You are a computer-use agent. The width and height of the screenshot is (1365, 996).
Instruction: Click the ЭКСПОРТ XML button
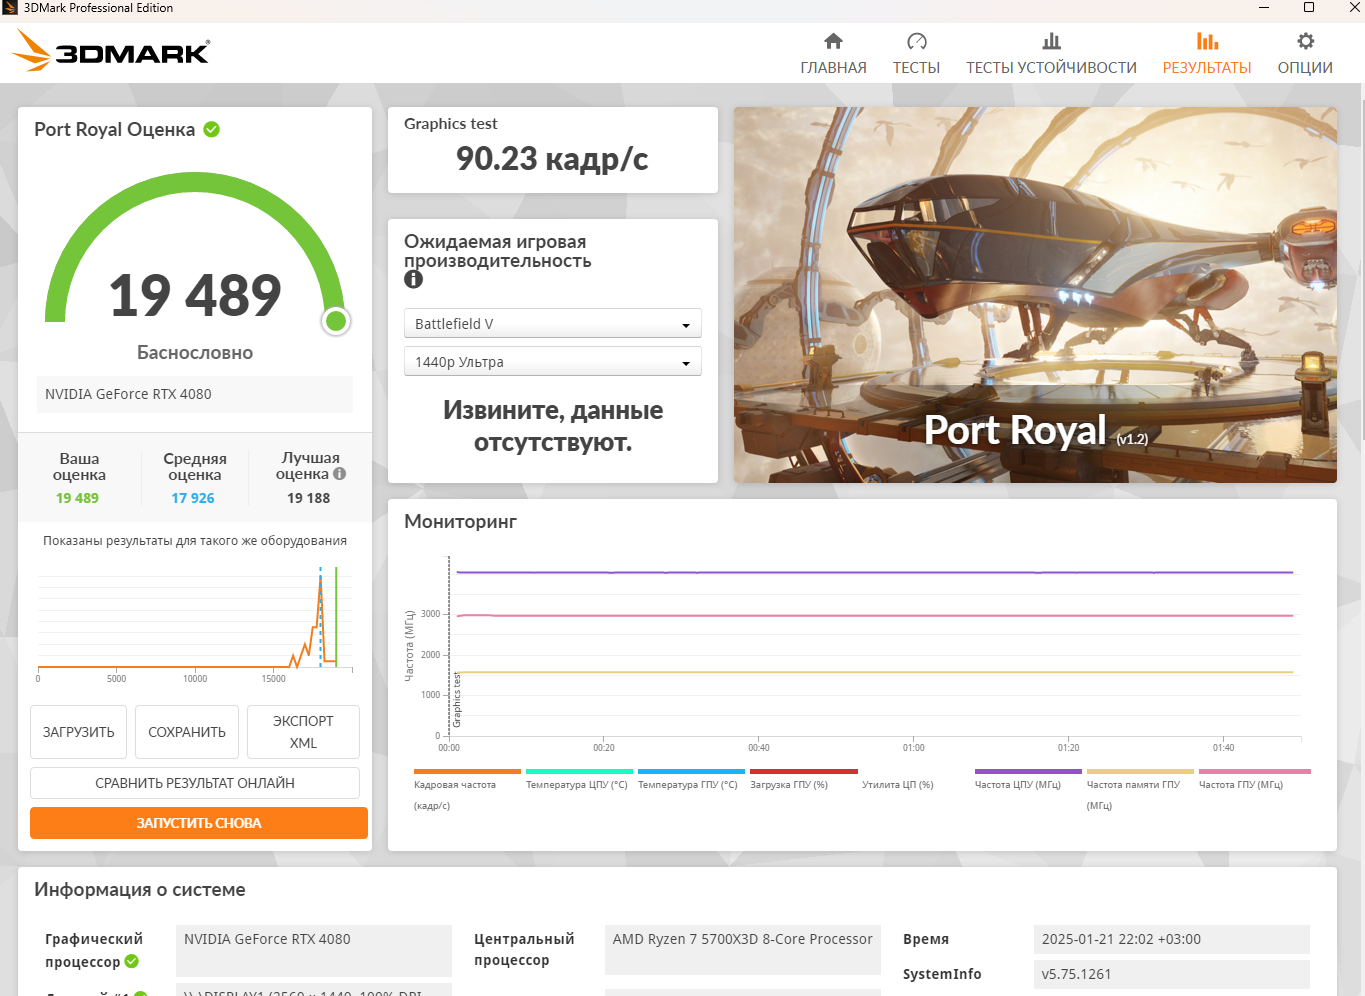click(303, 732)
